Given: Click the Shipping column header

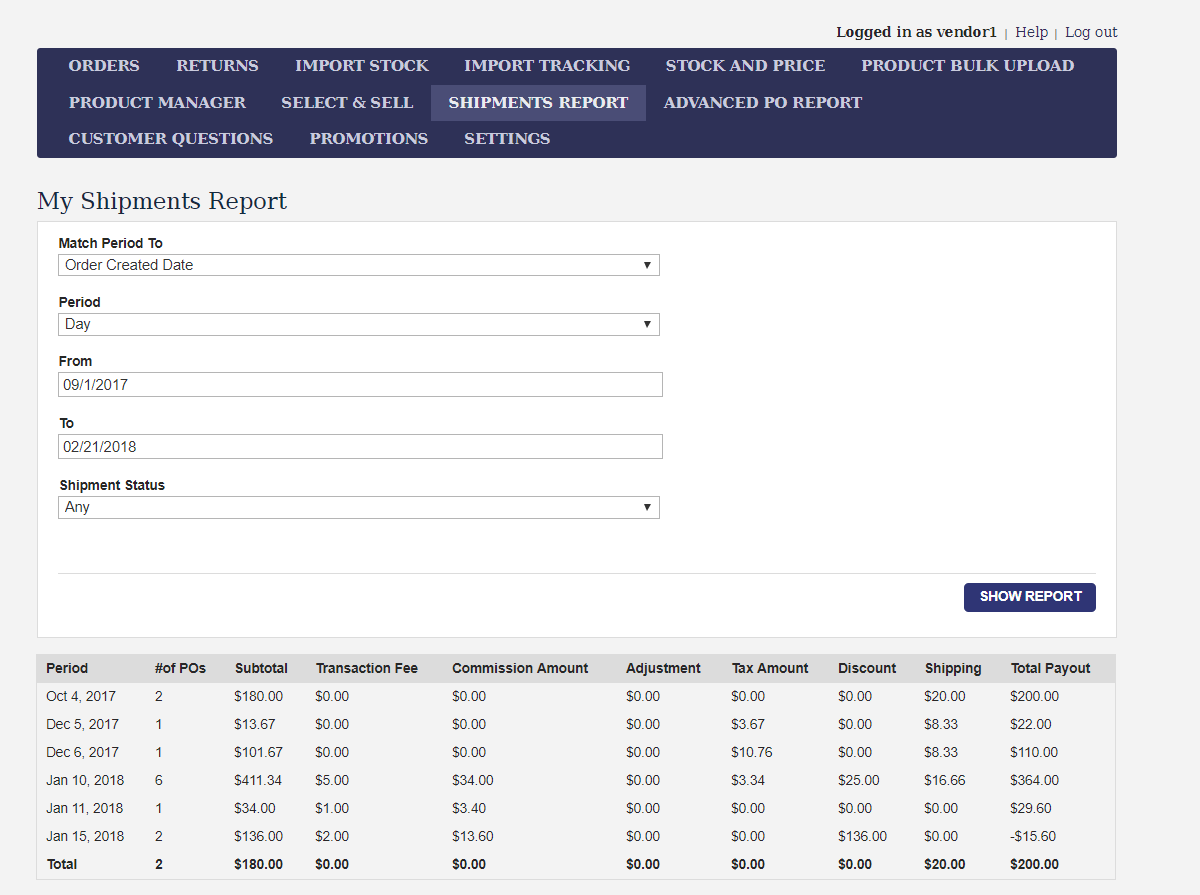Looking at the screenshot, I should coord(953,668).
